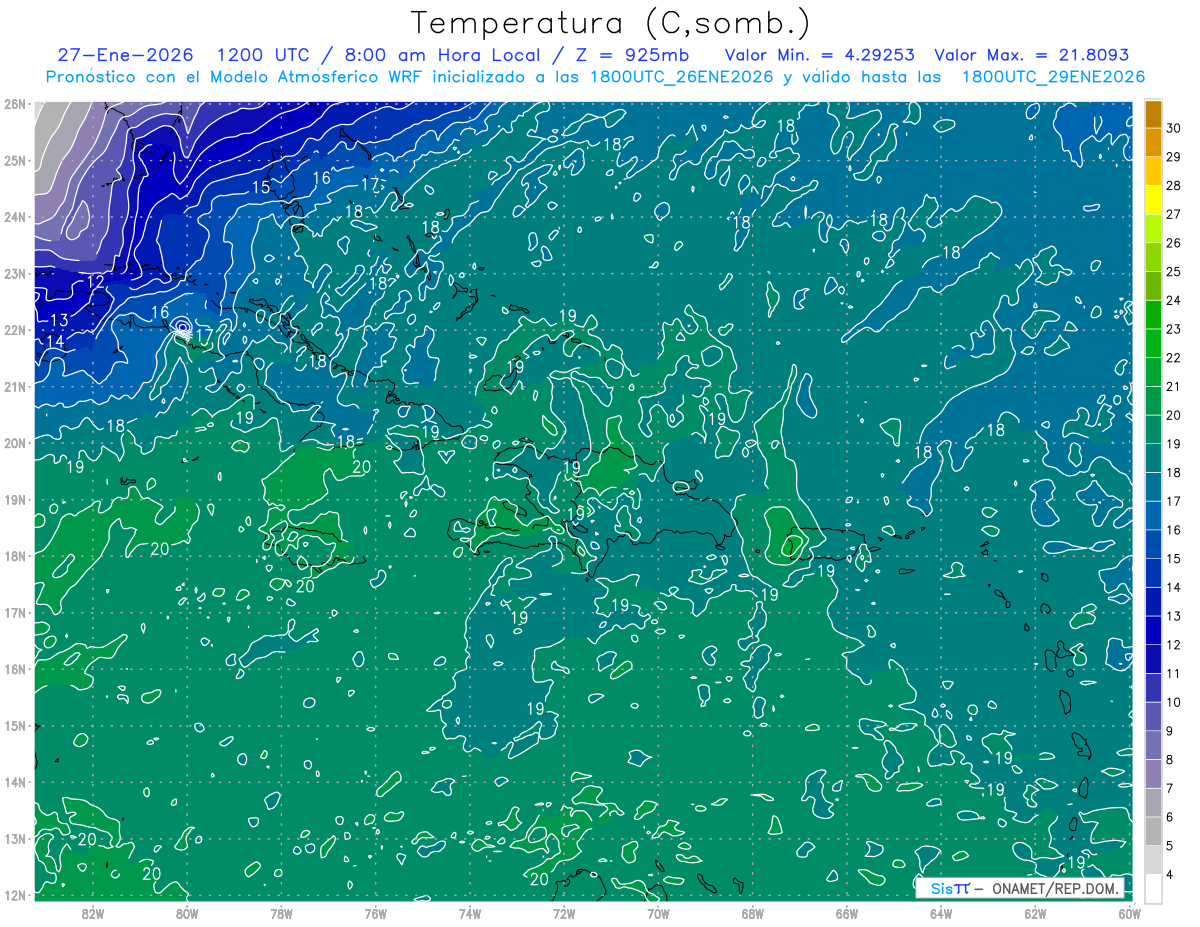Click the contour label "13" on the map
The image size is (1200, 927).
[x=58, y=320]
